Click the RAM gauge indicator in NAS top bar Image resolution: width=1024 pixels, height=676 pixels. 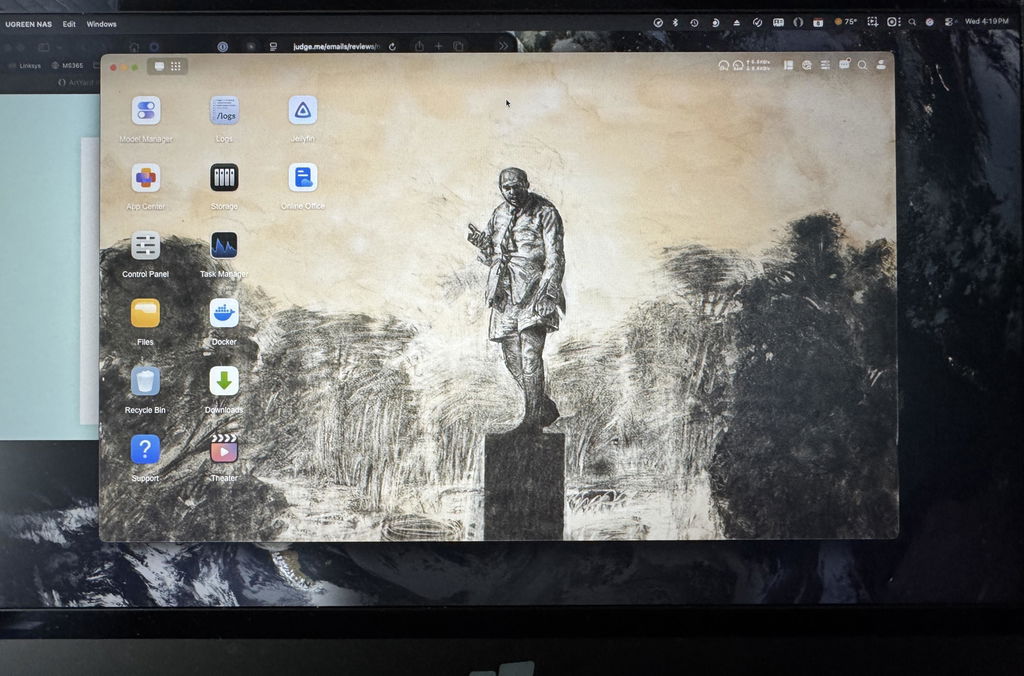point(738,65)
